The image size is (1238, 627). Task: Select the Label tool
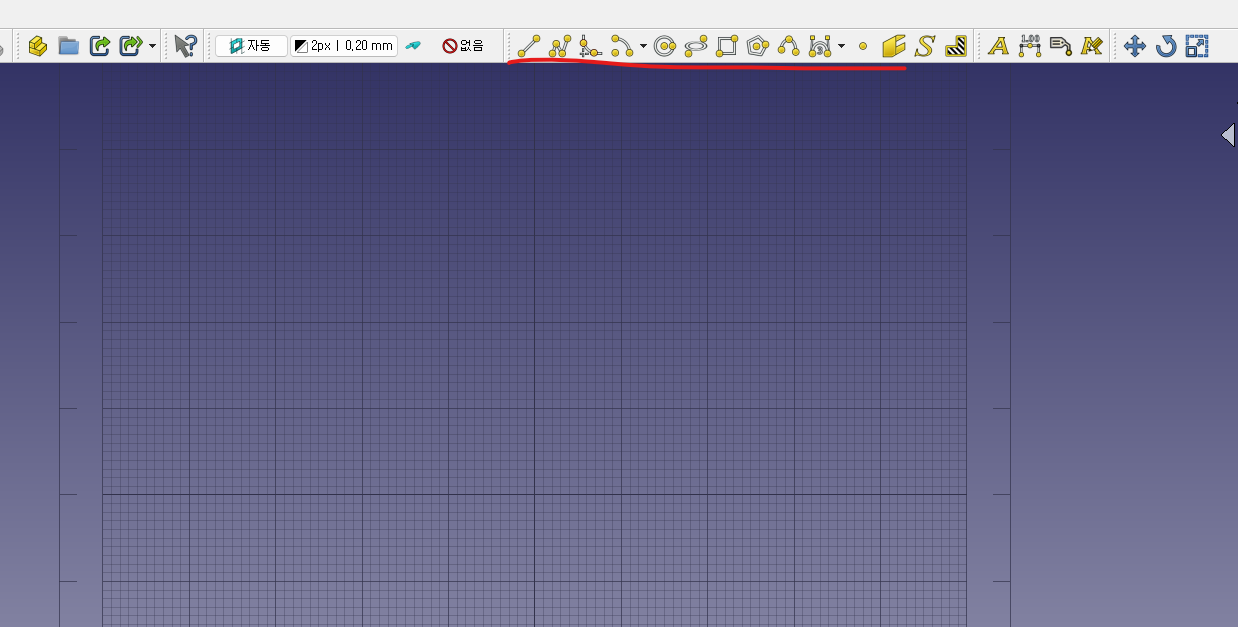pyautogui.click(x=1061, y=46)
